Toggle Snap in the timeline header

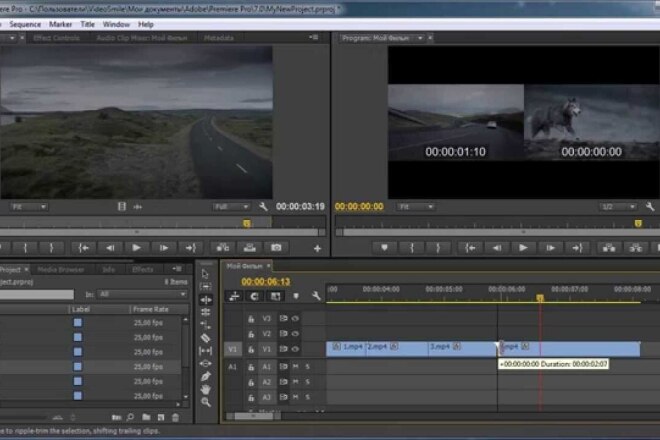tap(254, 296)
